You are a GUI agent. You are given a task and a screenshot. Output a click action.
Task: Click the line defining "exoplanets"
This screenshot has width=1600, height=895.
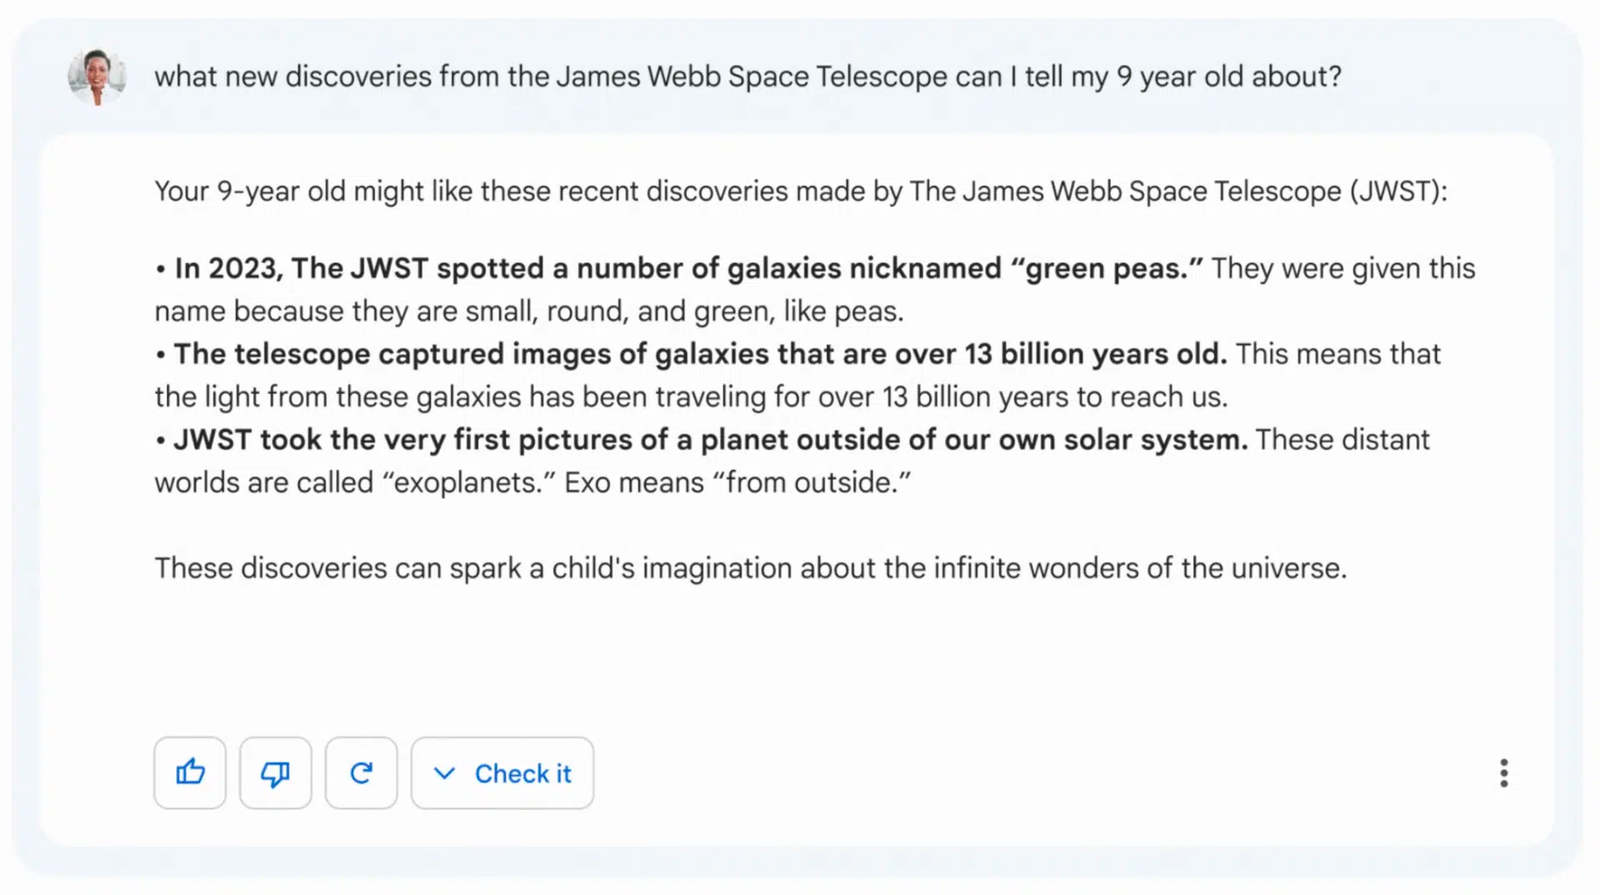(532, 483)
